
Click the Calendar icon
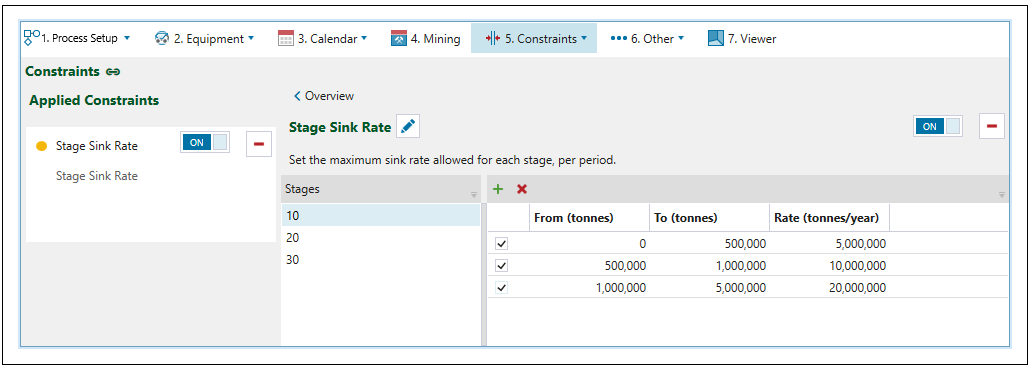pyautogui.click(x=286, y=39)
